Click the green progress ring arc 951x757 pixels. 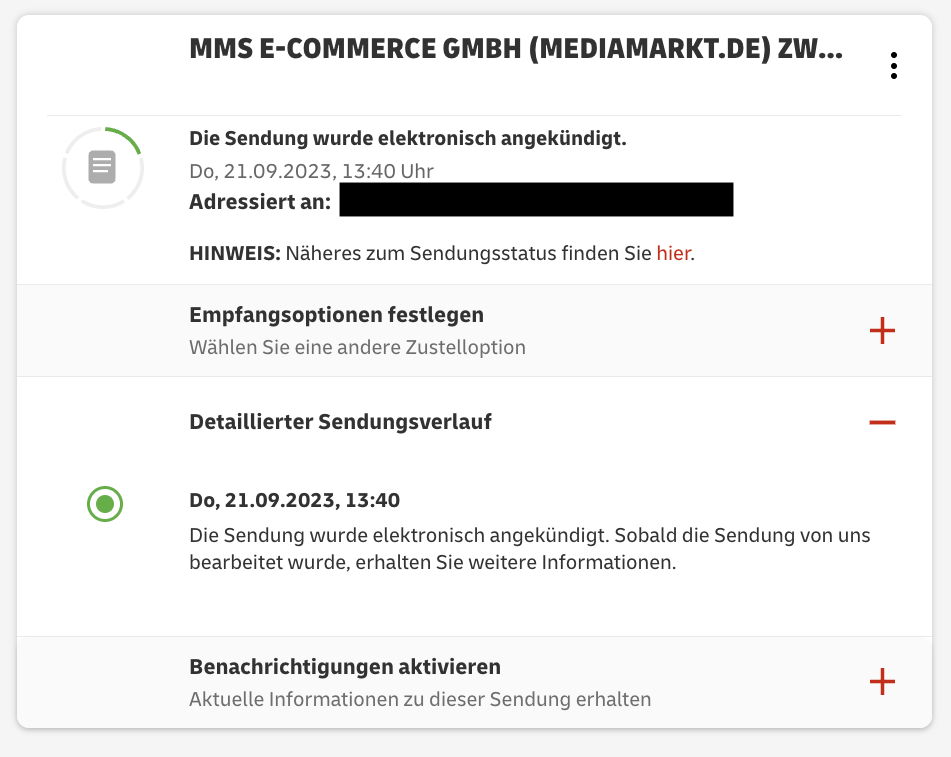click(127, 138)
